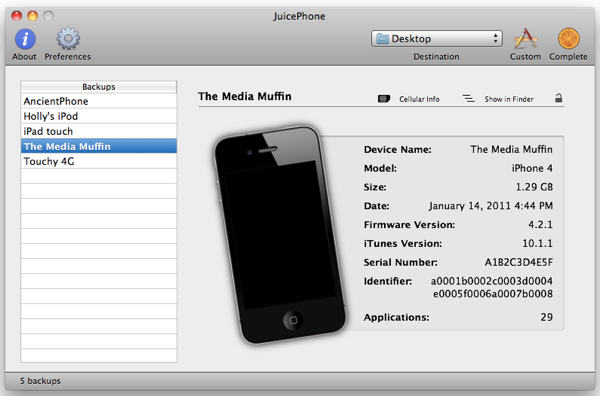This screenshot has width=600, height=396.
Task: Click the Show in Finder list icon
Action: coord(468,99)
